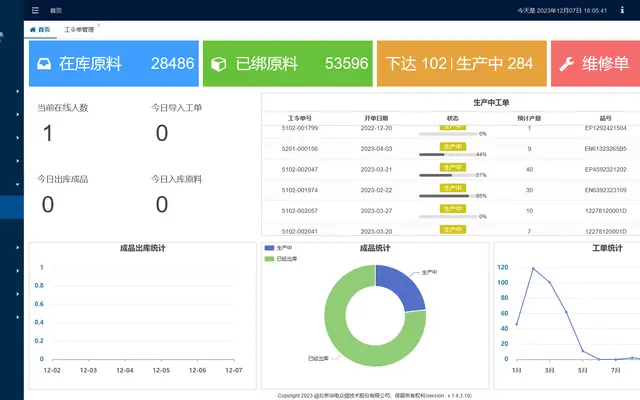The image size is (640, 400).
Task: Click the date 2022-12-20 in the table
Action: pyautogui.click(x=376, y=128)
